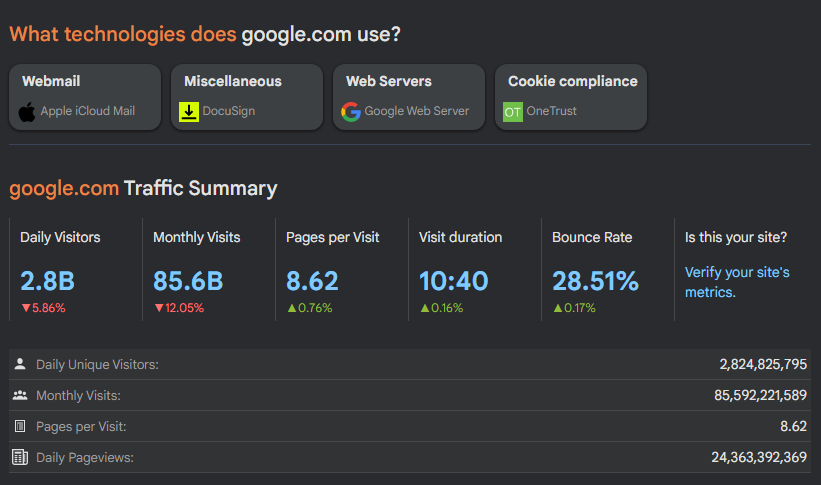Click the red down arrow under Monthly Visits

[x=159, y=308]
